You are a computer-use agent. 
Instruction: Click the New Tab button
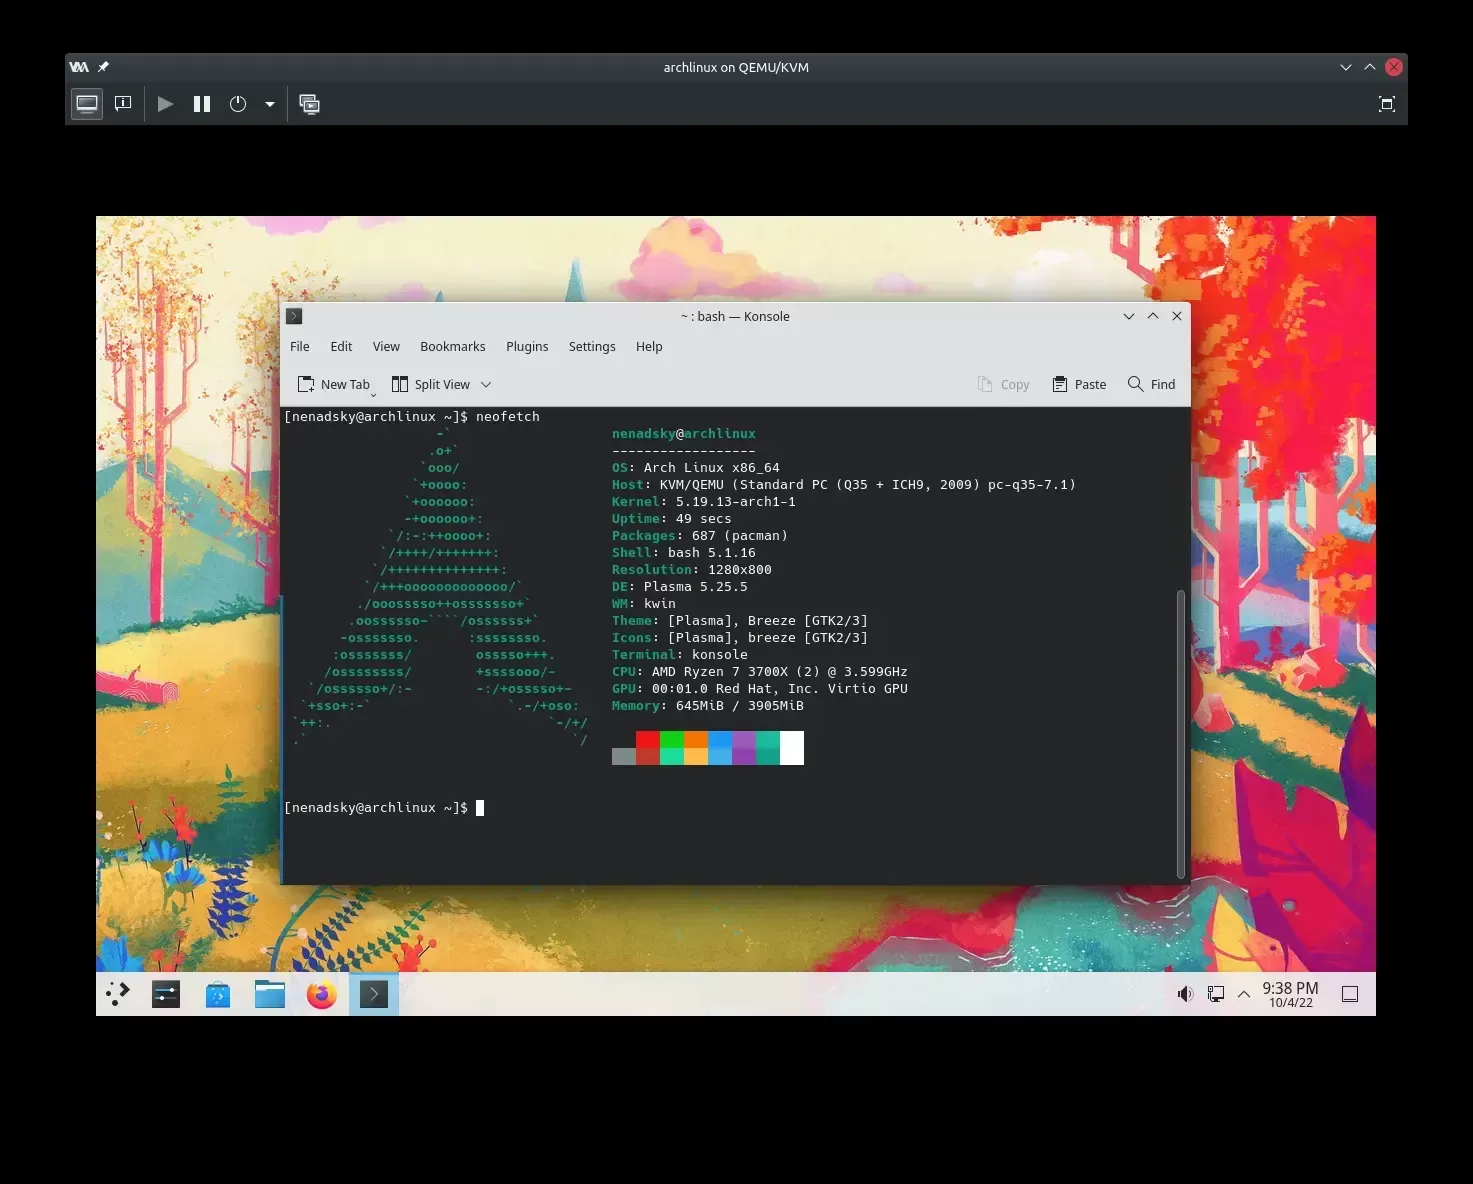(334, 385)
